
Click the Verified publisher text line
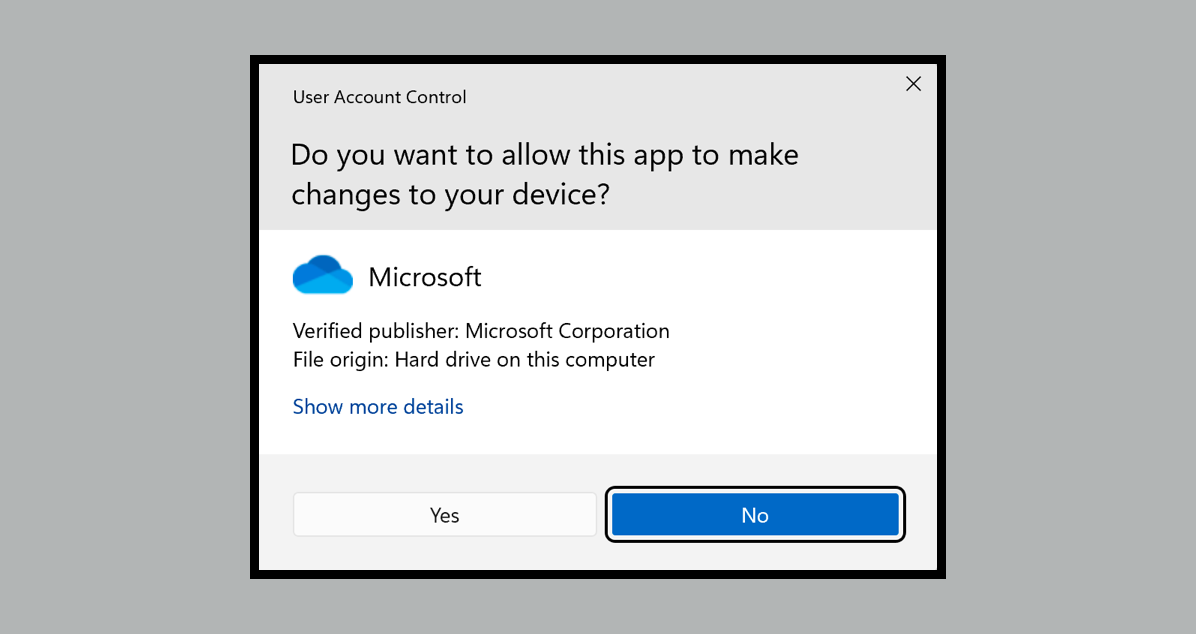click(x=480, y=330)
